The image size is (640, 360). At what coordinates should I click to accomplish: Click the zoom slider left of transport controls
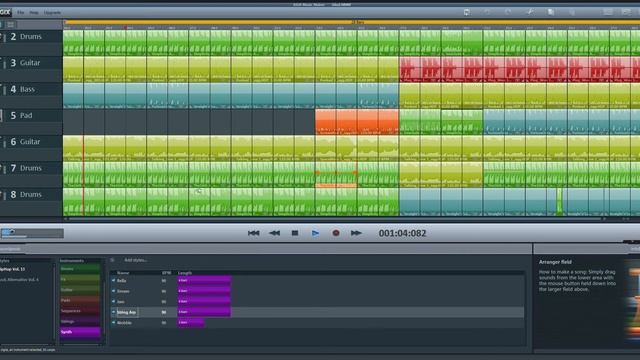tap(32, 233)
